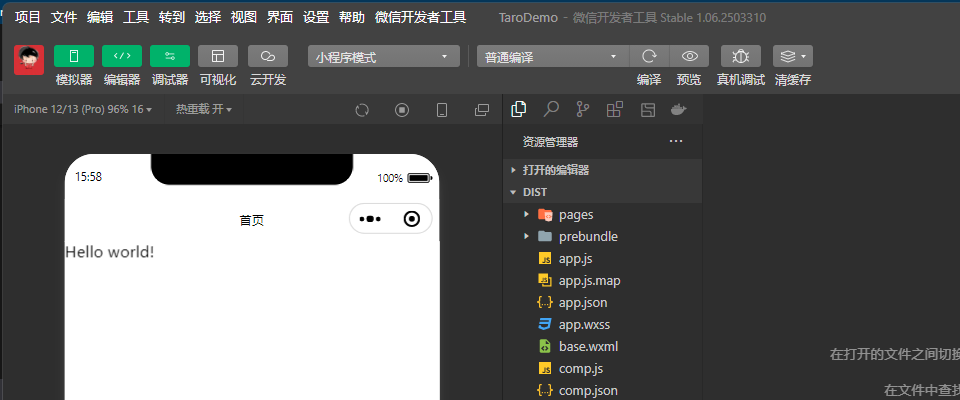Click the user avatar in toolbar
This screenshot has width=960, height=400.
click(x=29, y=60)
